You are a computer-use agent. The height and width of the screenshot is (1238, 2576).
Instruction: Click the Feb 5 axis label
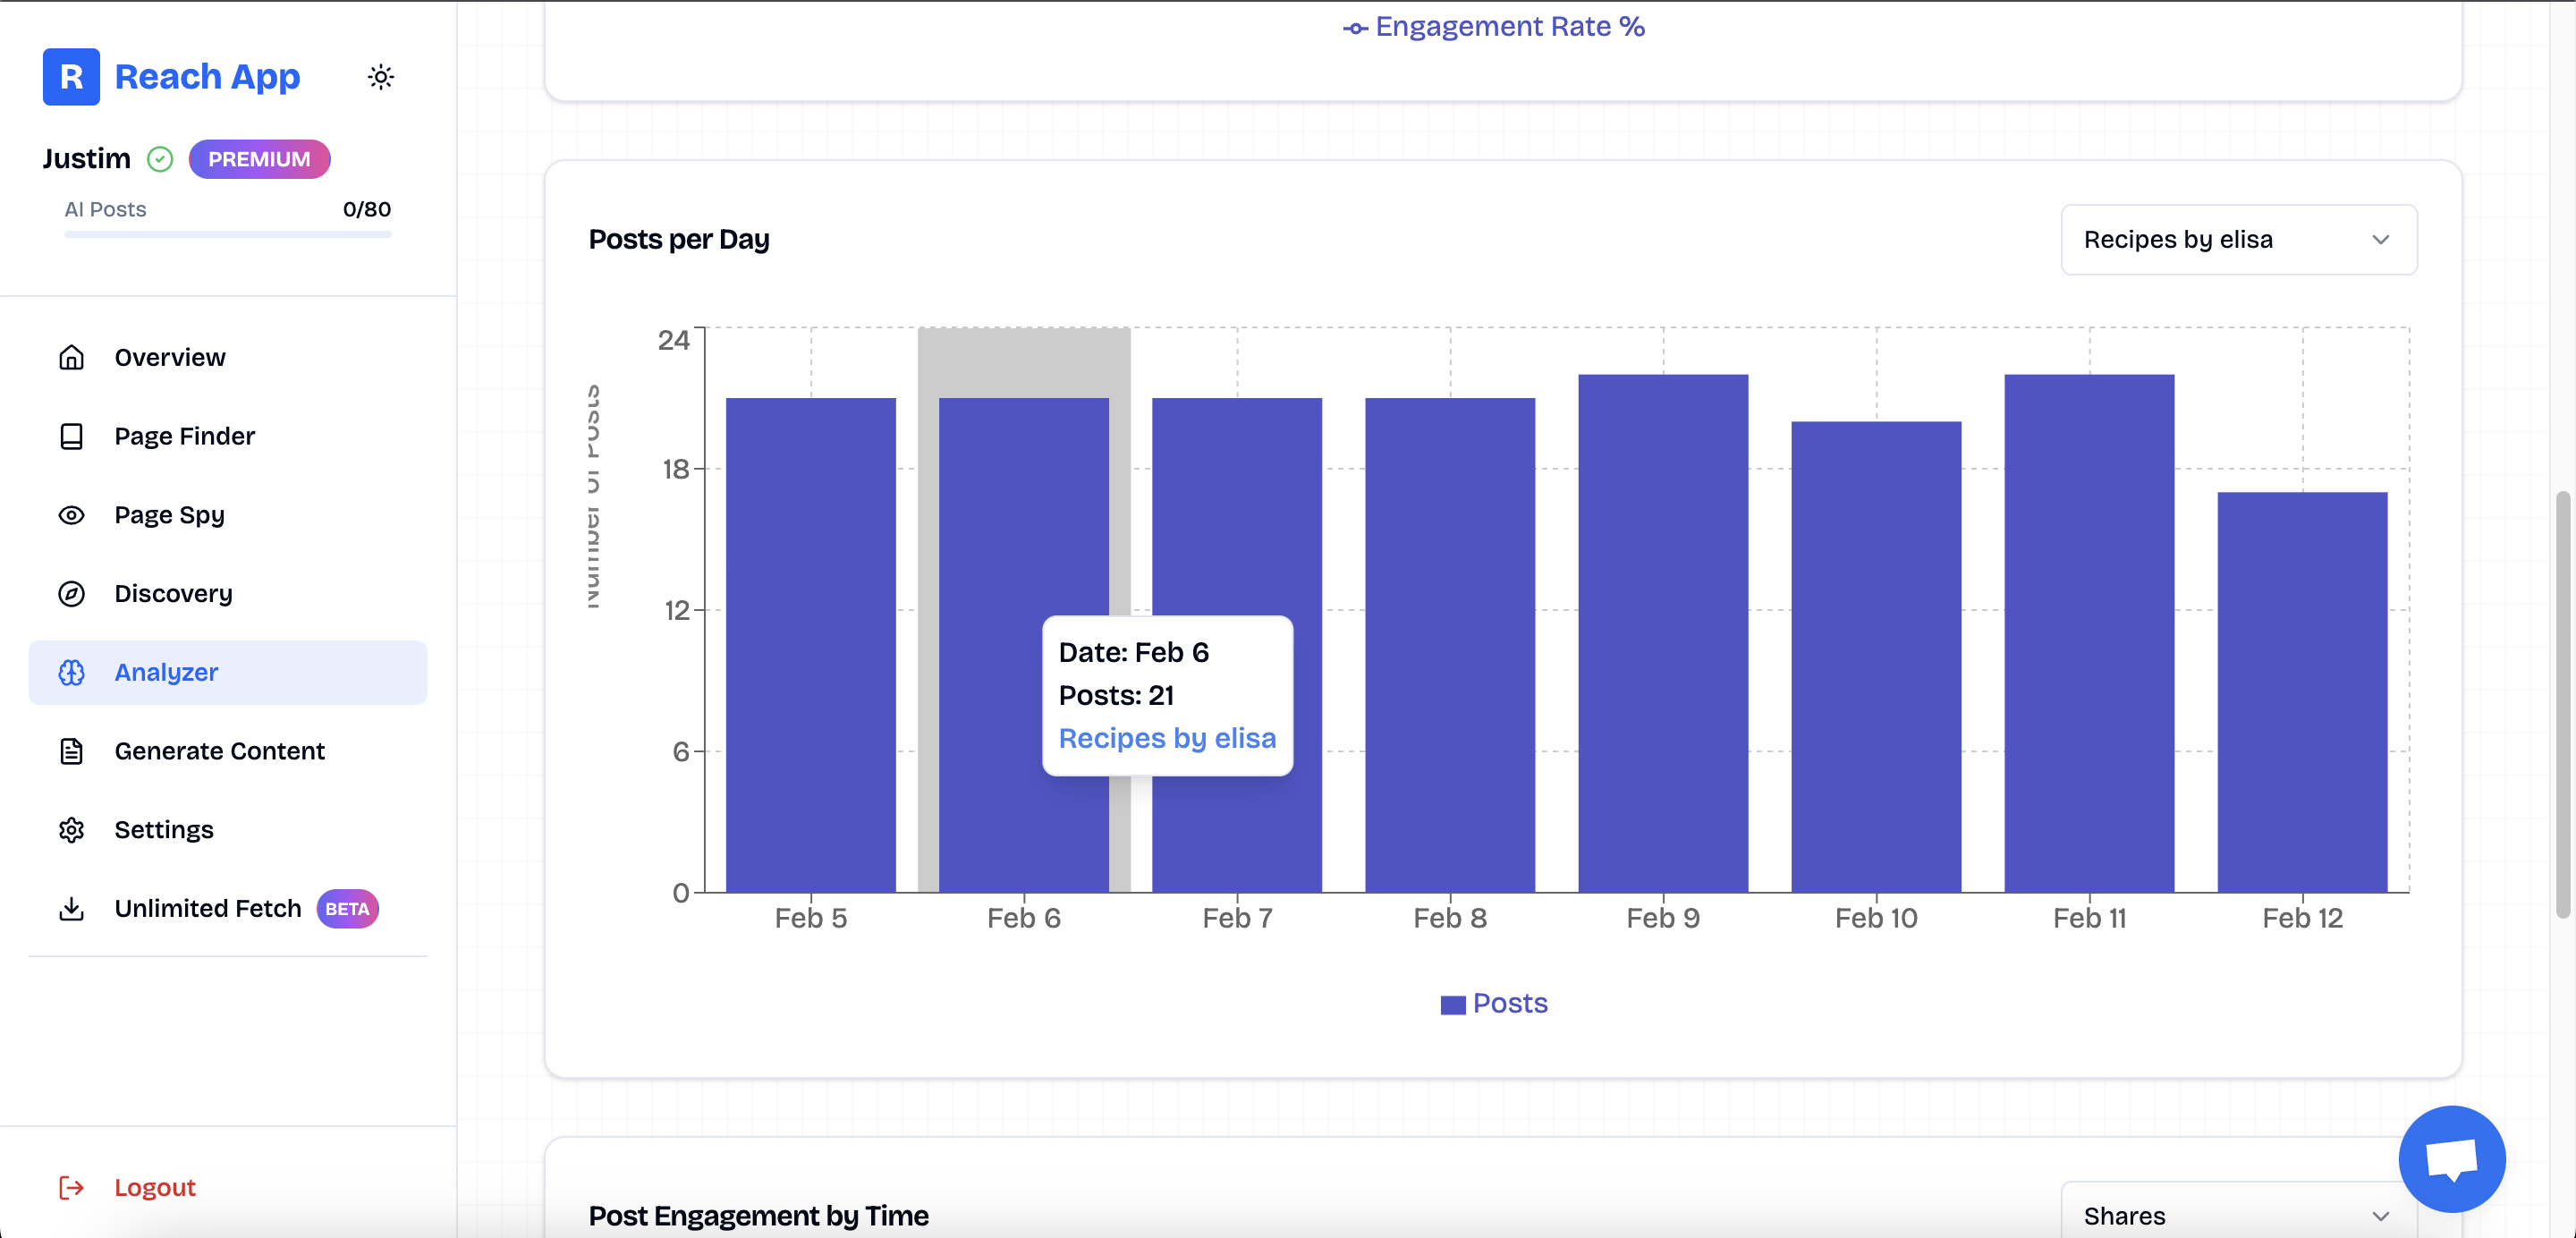click(811, 918)
